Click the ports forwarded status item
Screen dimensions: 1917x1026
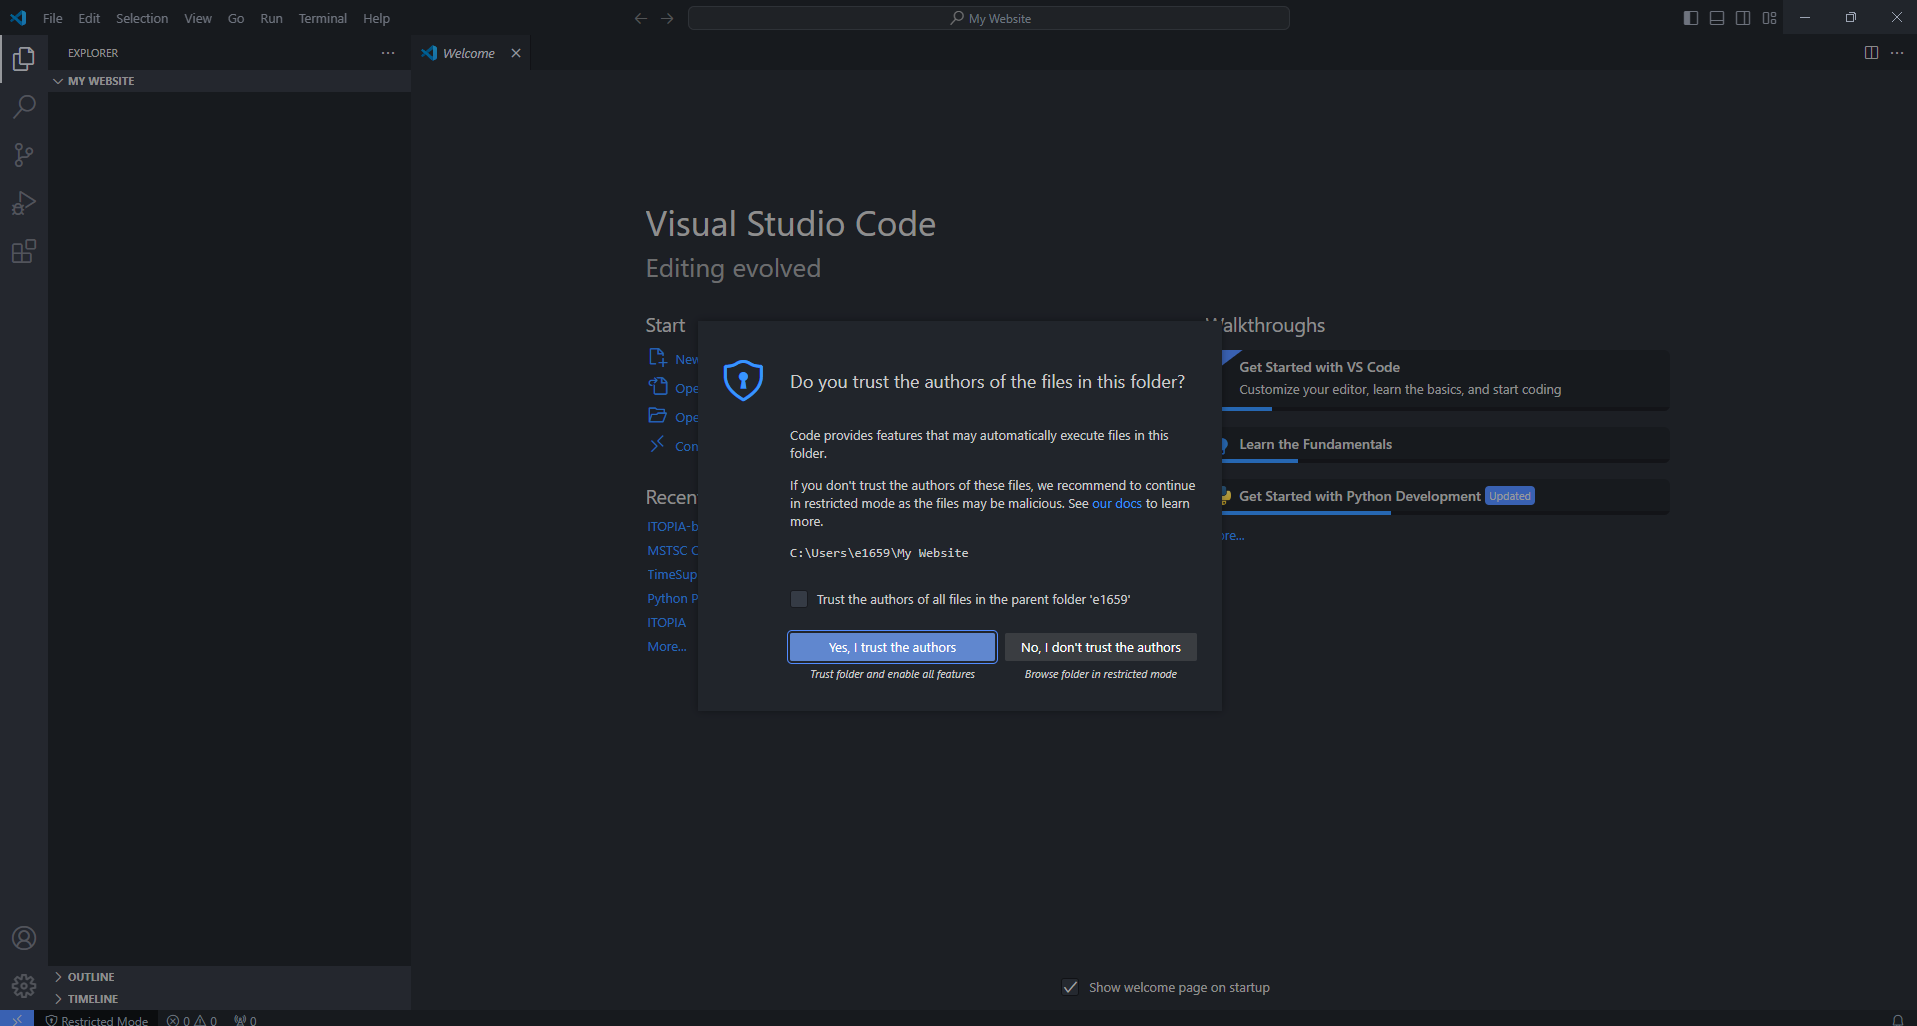pos(245,1020)
